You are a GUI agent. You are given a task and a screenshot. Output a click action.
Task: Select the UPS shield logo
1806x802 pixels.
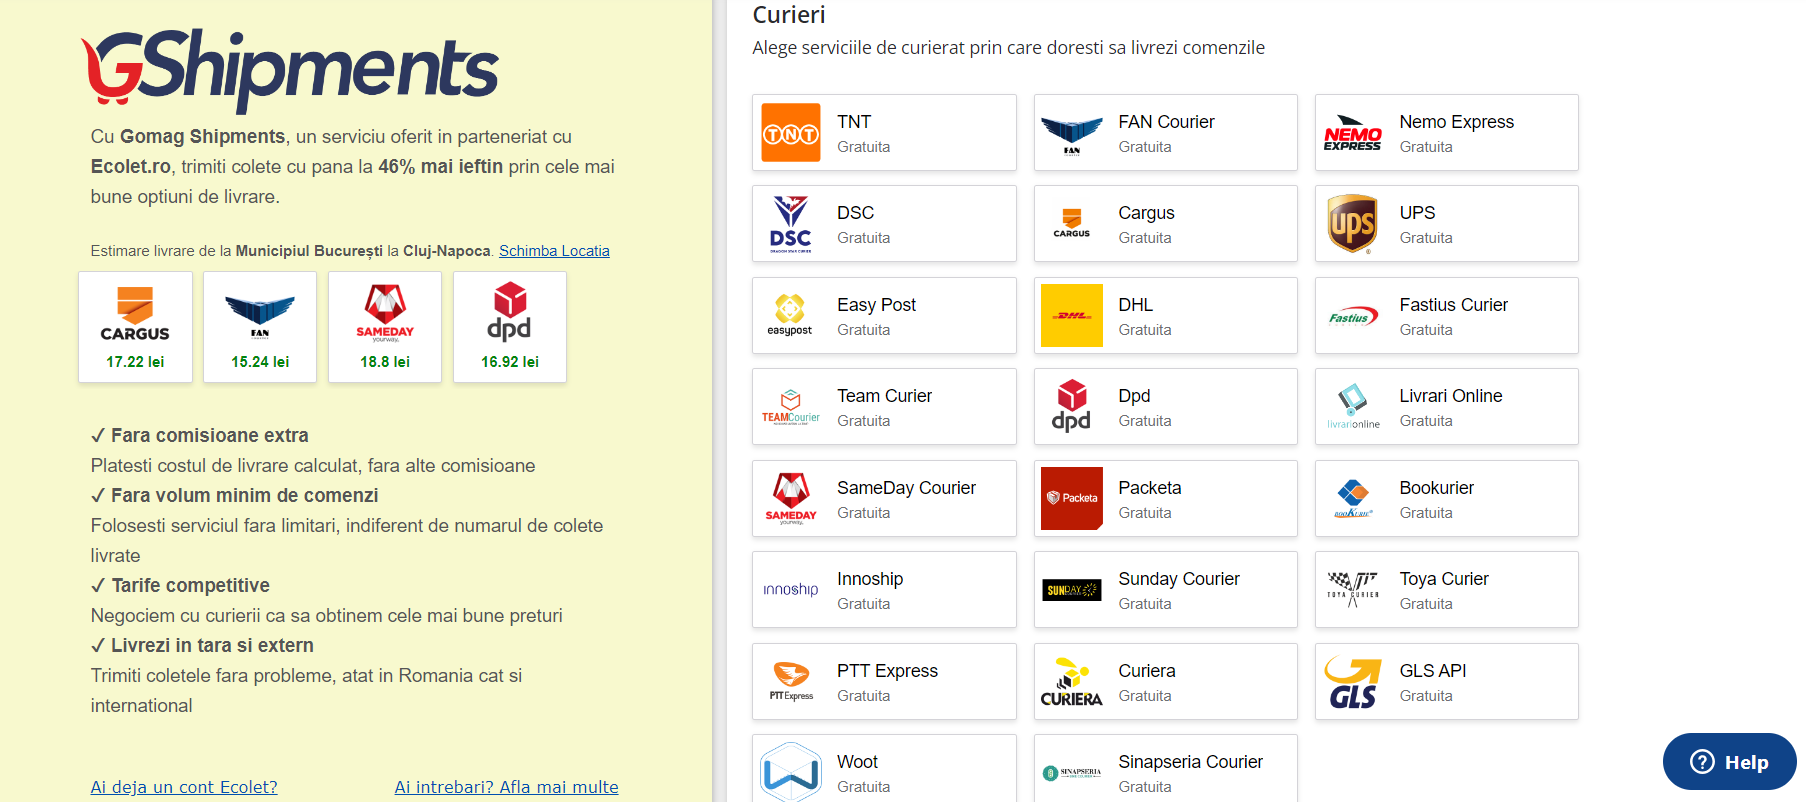click(1352, 224)
